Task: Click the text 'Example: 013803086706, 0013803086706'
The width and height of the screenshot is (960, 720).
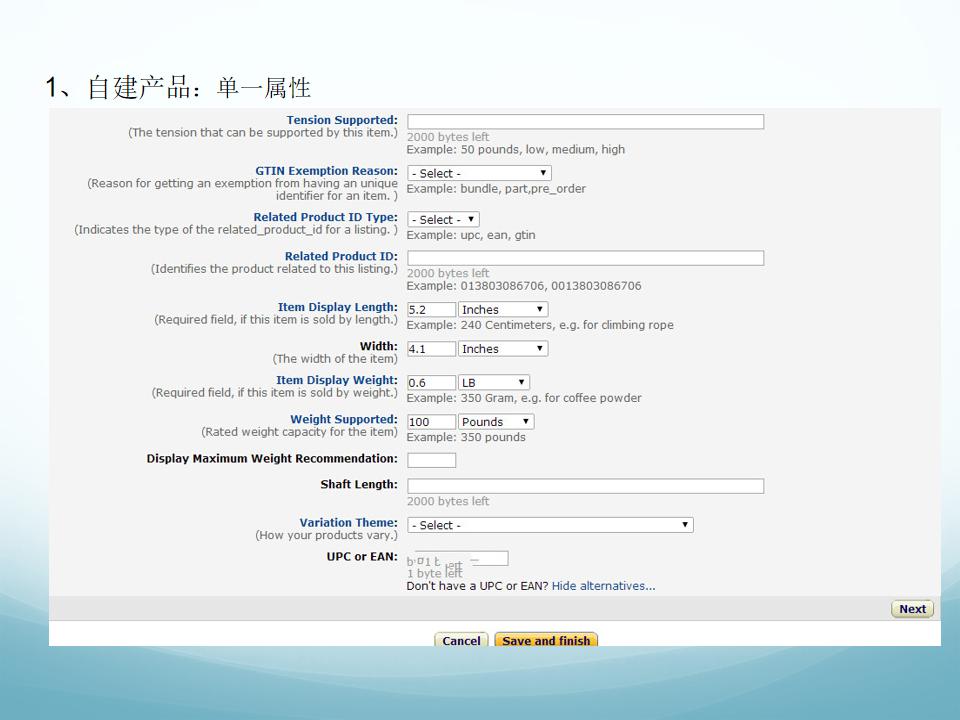Action: coord(524,286)
